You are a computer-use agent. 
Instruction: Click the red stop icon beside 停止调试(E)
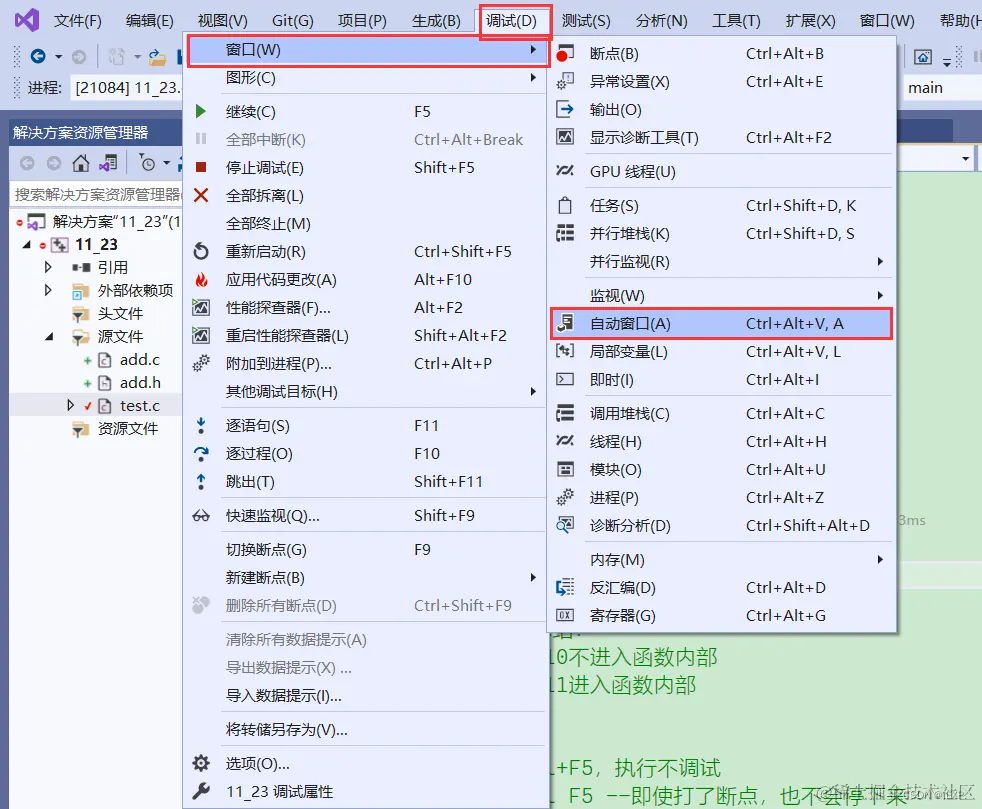tap(199, 167)
